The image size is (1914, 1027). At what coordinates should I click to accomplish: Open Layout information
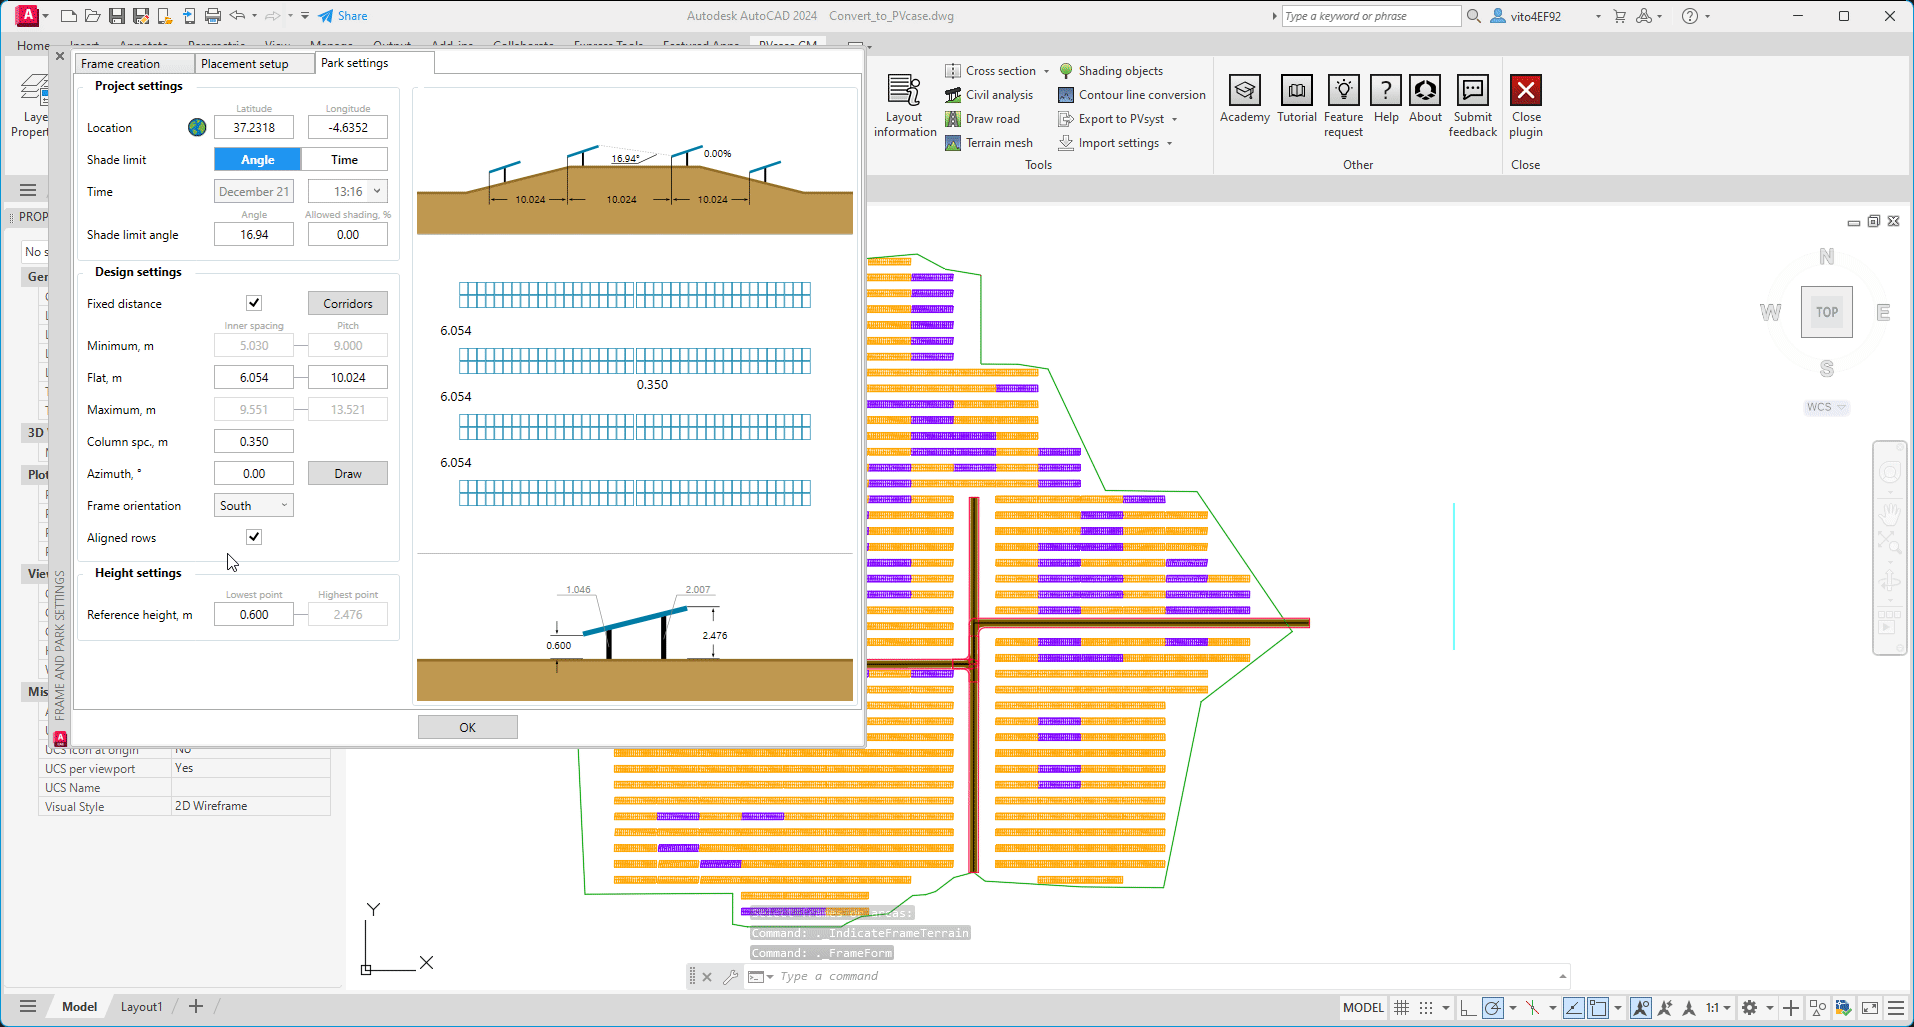pyautogui.click(x=905, y=105)
